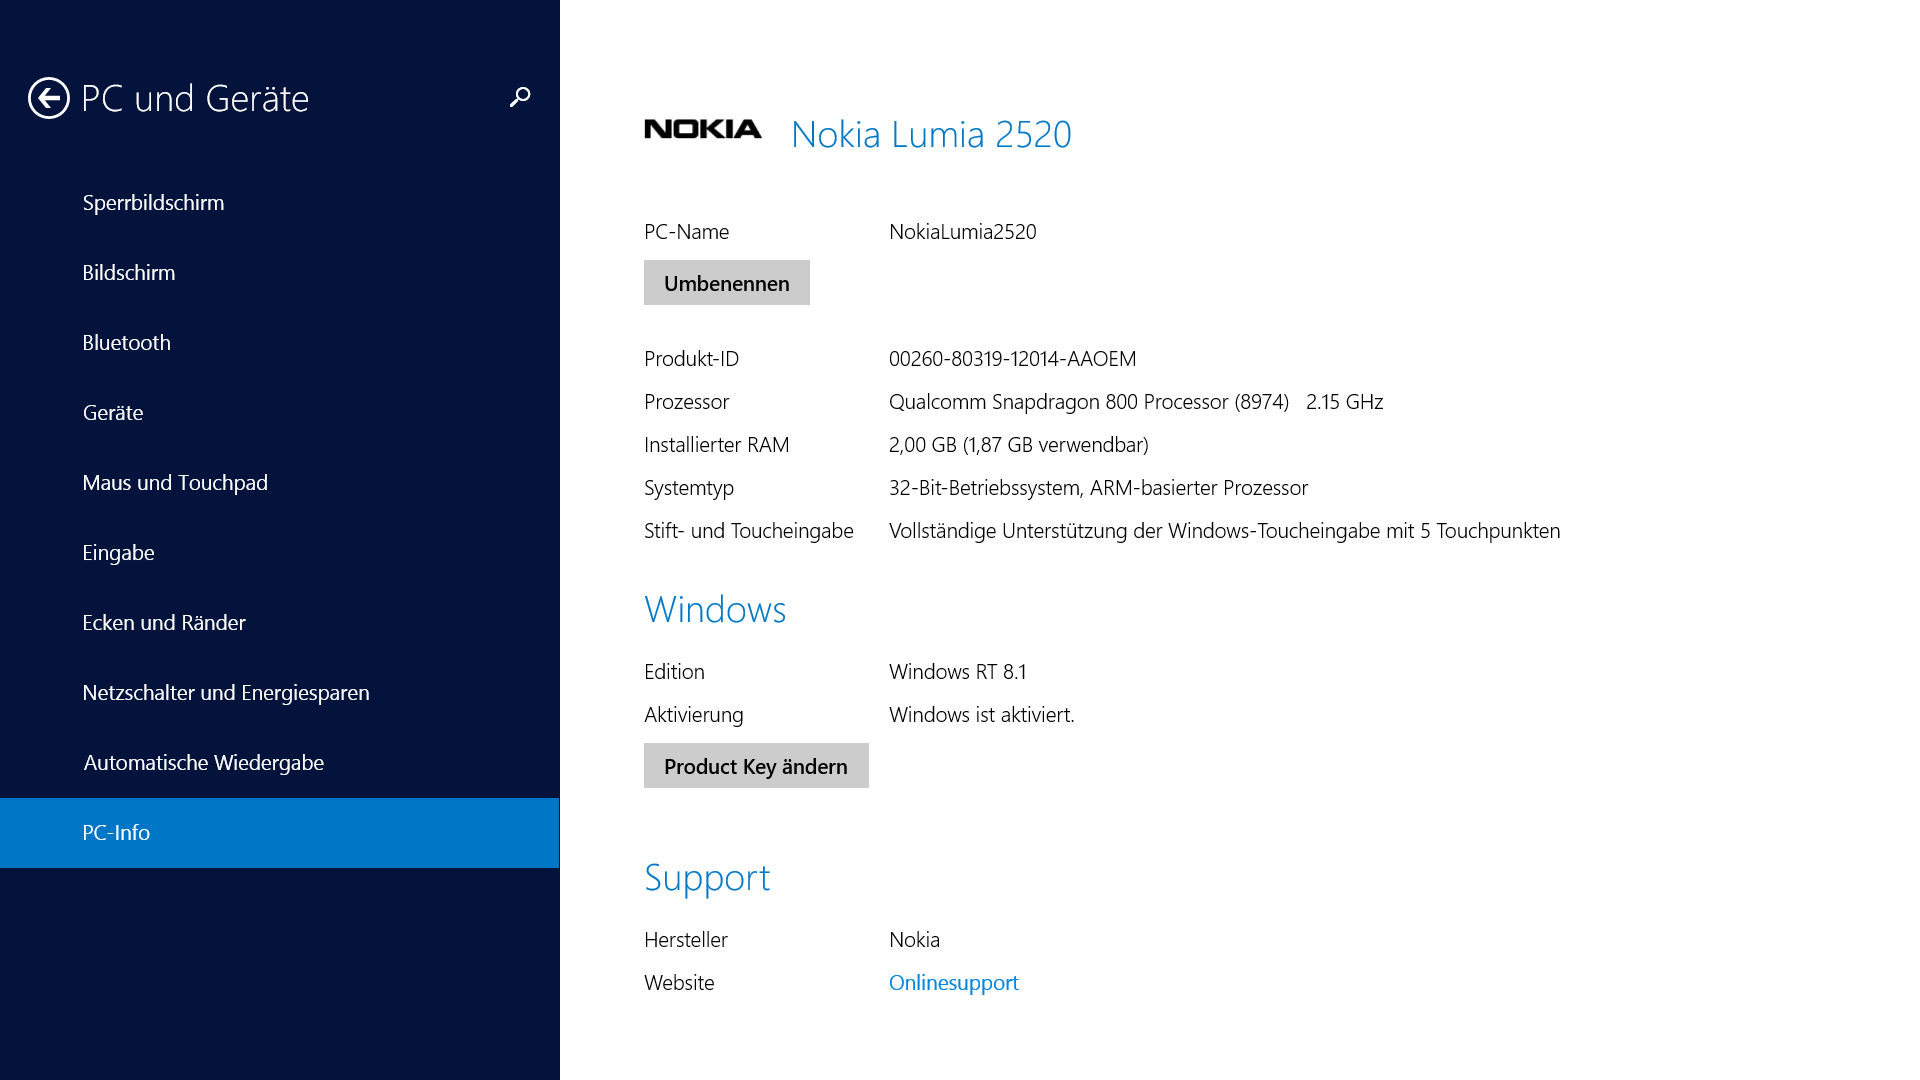
Task: Click the Nokia logo
Action: 702,129
